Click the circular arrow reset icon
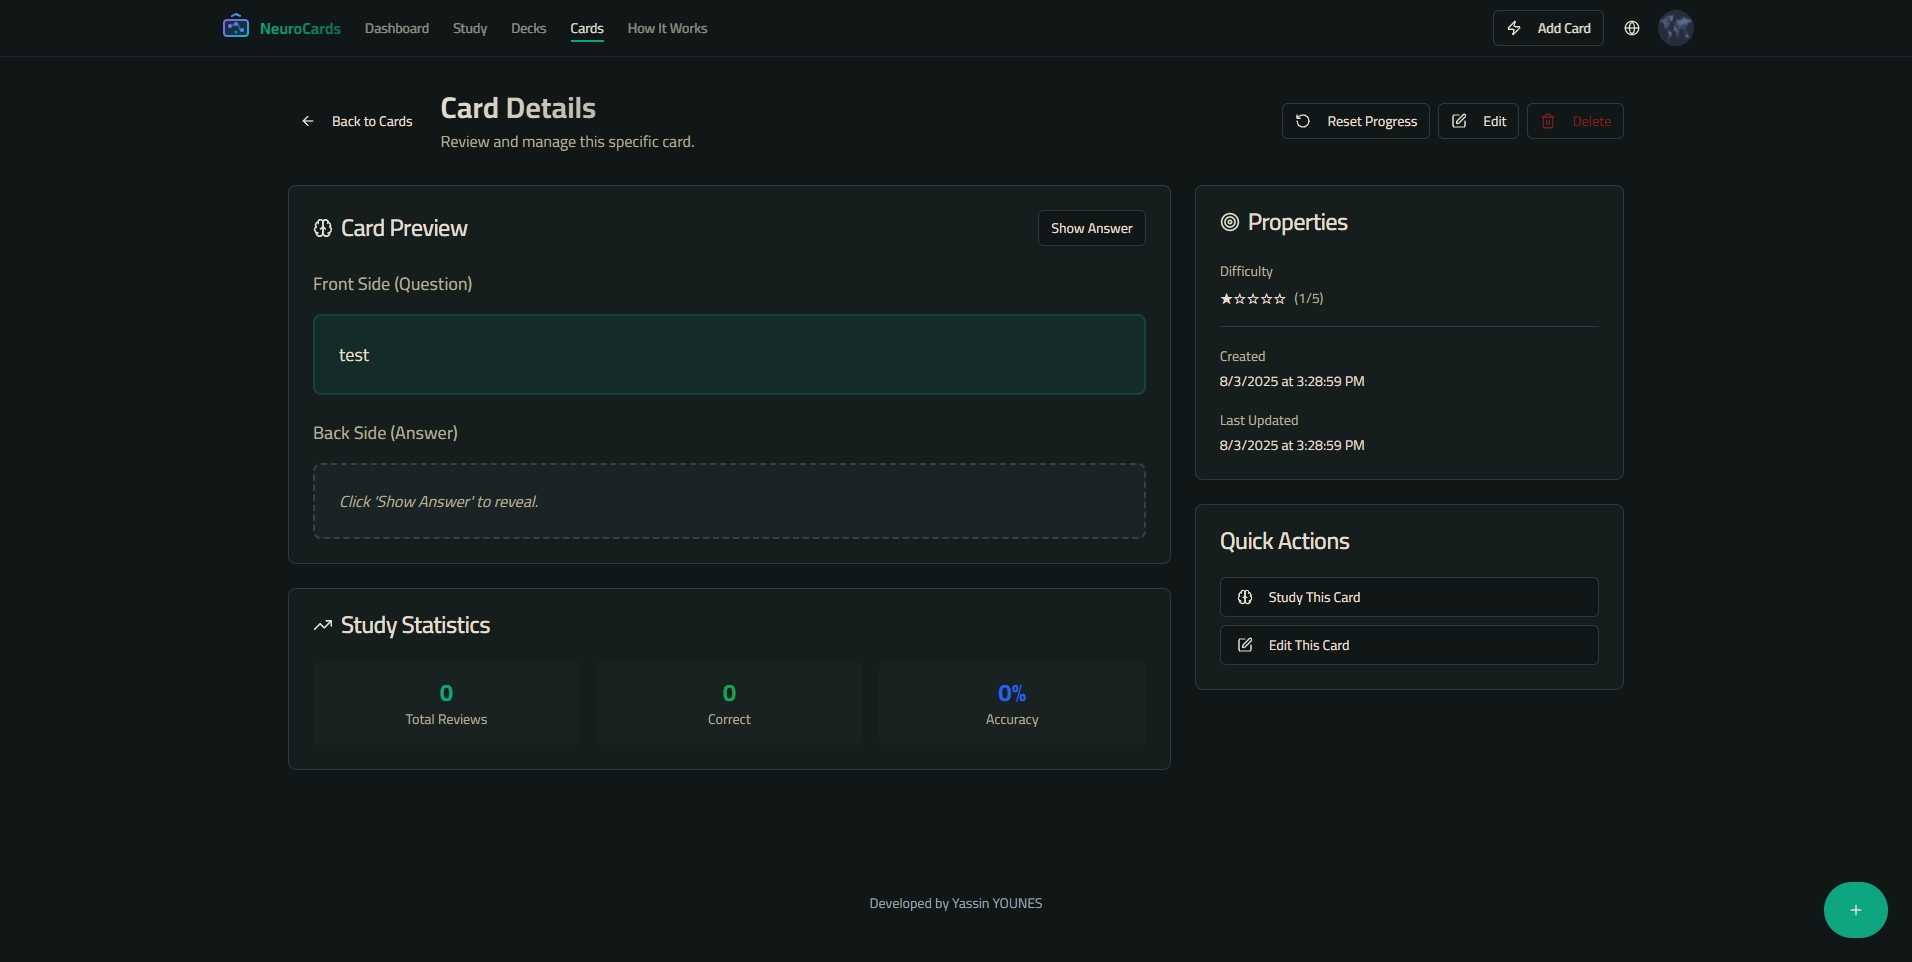1912x962 pixels. pos(1303,121)
